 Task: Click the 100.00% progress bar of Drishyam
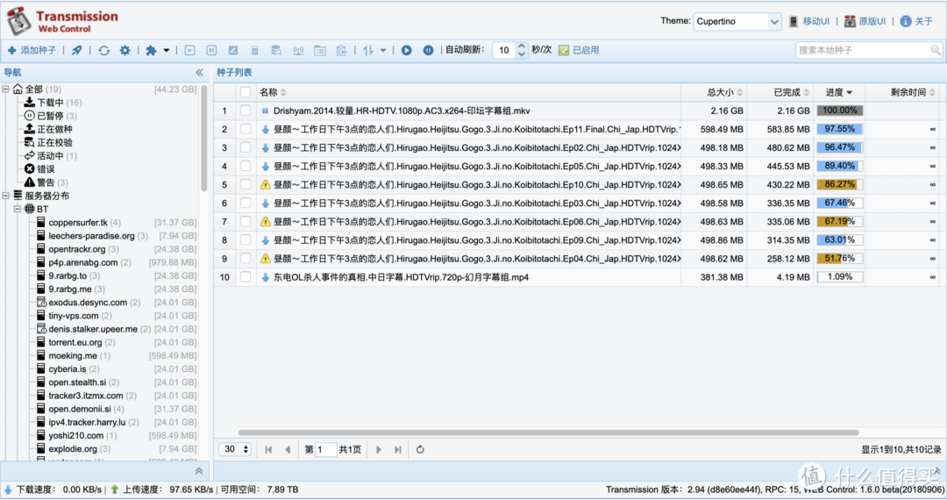(840, 111)
